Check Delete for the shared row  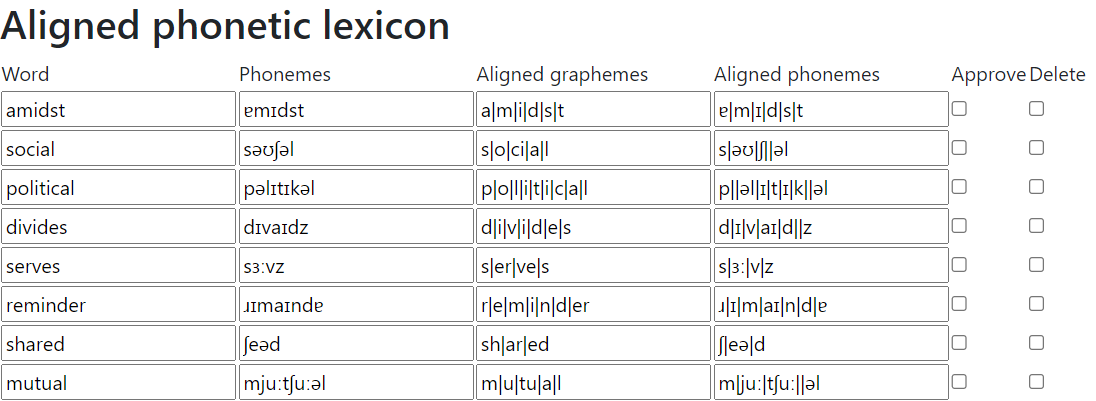[1036, 343]
